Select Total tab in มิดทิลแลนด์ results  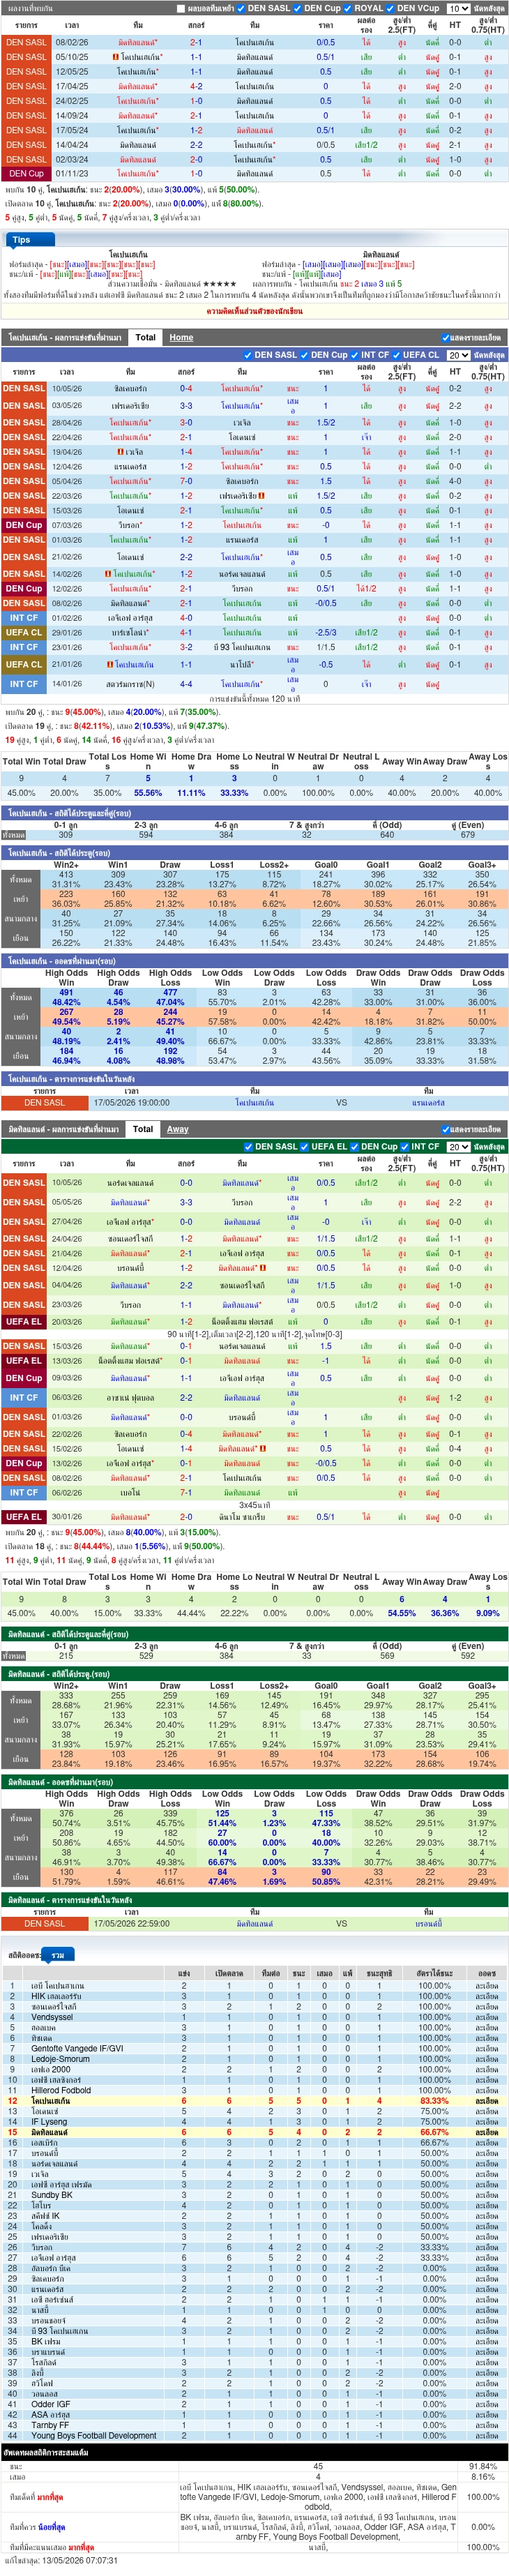[143, 1130]
